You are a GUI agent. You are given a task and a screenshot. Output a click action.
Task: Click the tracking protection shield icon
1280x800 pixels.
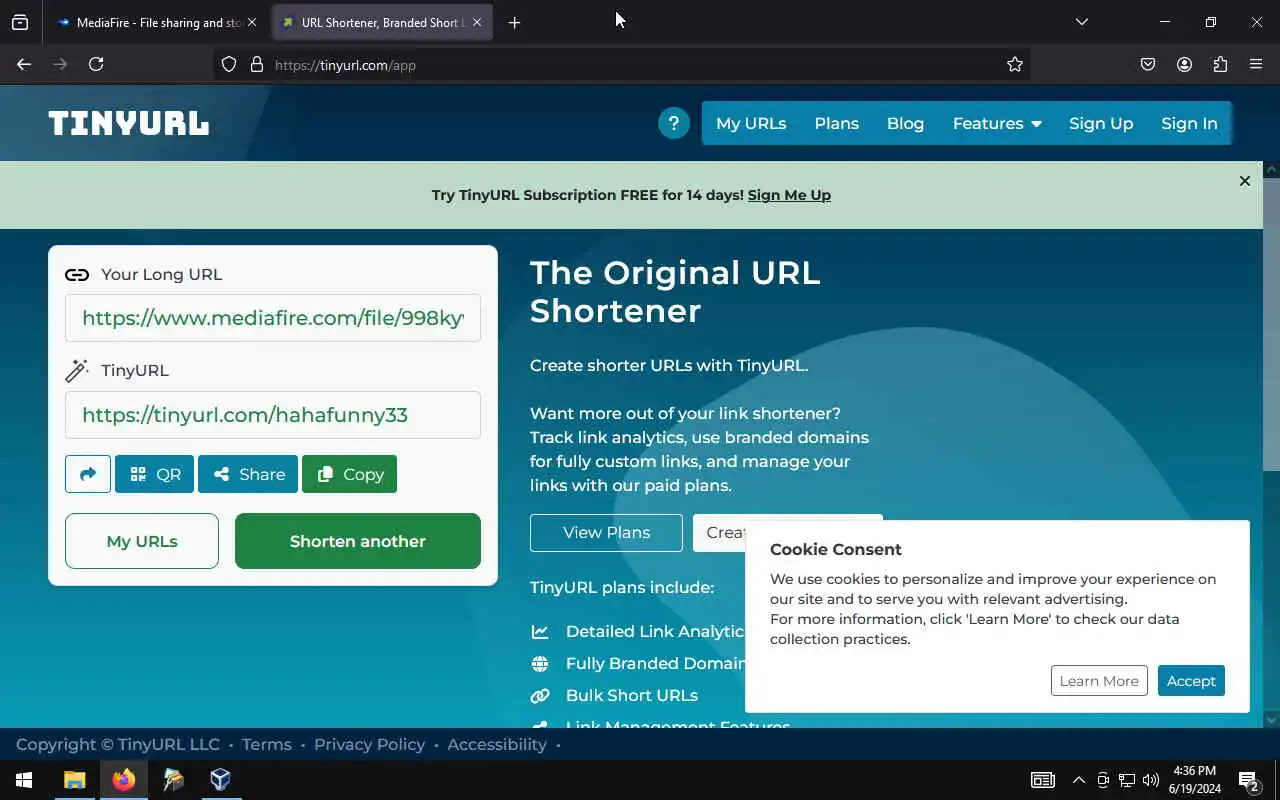click(x=229, y=64)
